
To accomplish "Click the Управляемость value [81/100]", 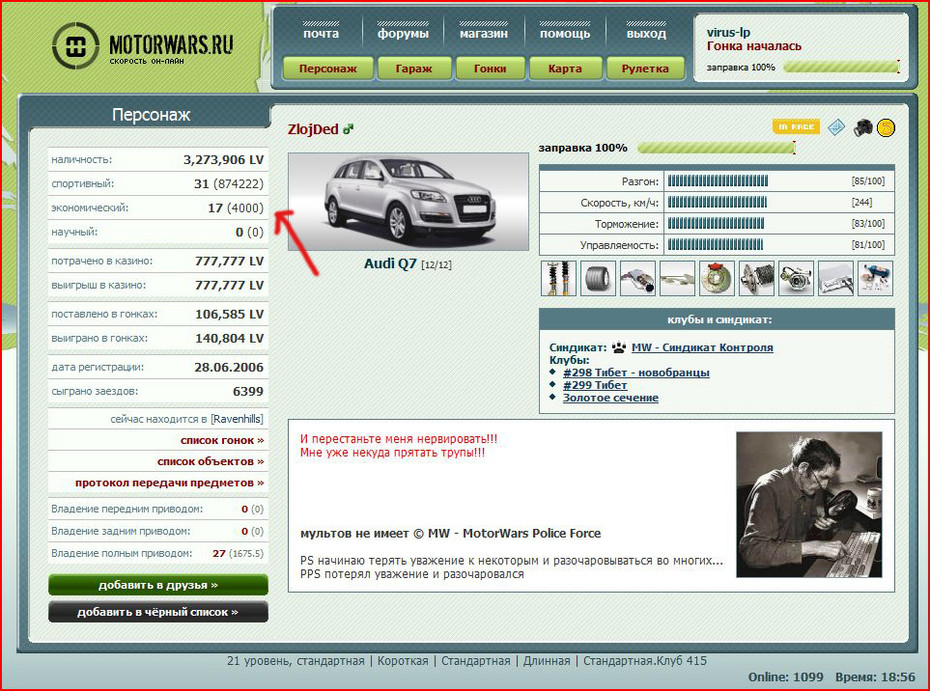I will (868, 244).
